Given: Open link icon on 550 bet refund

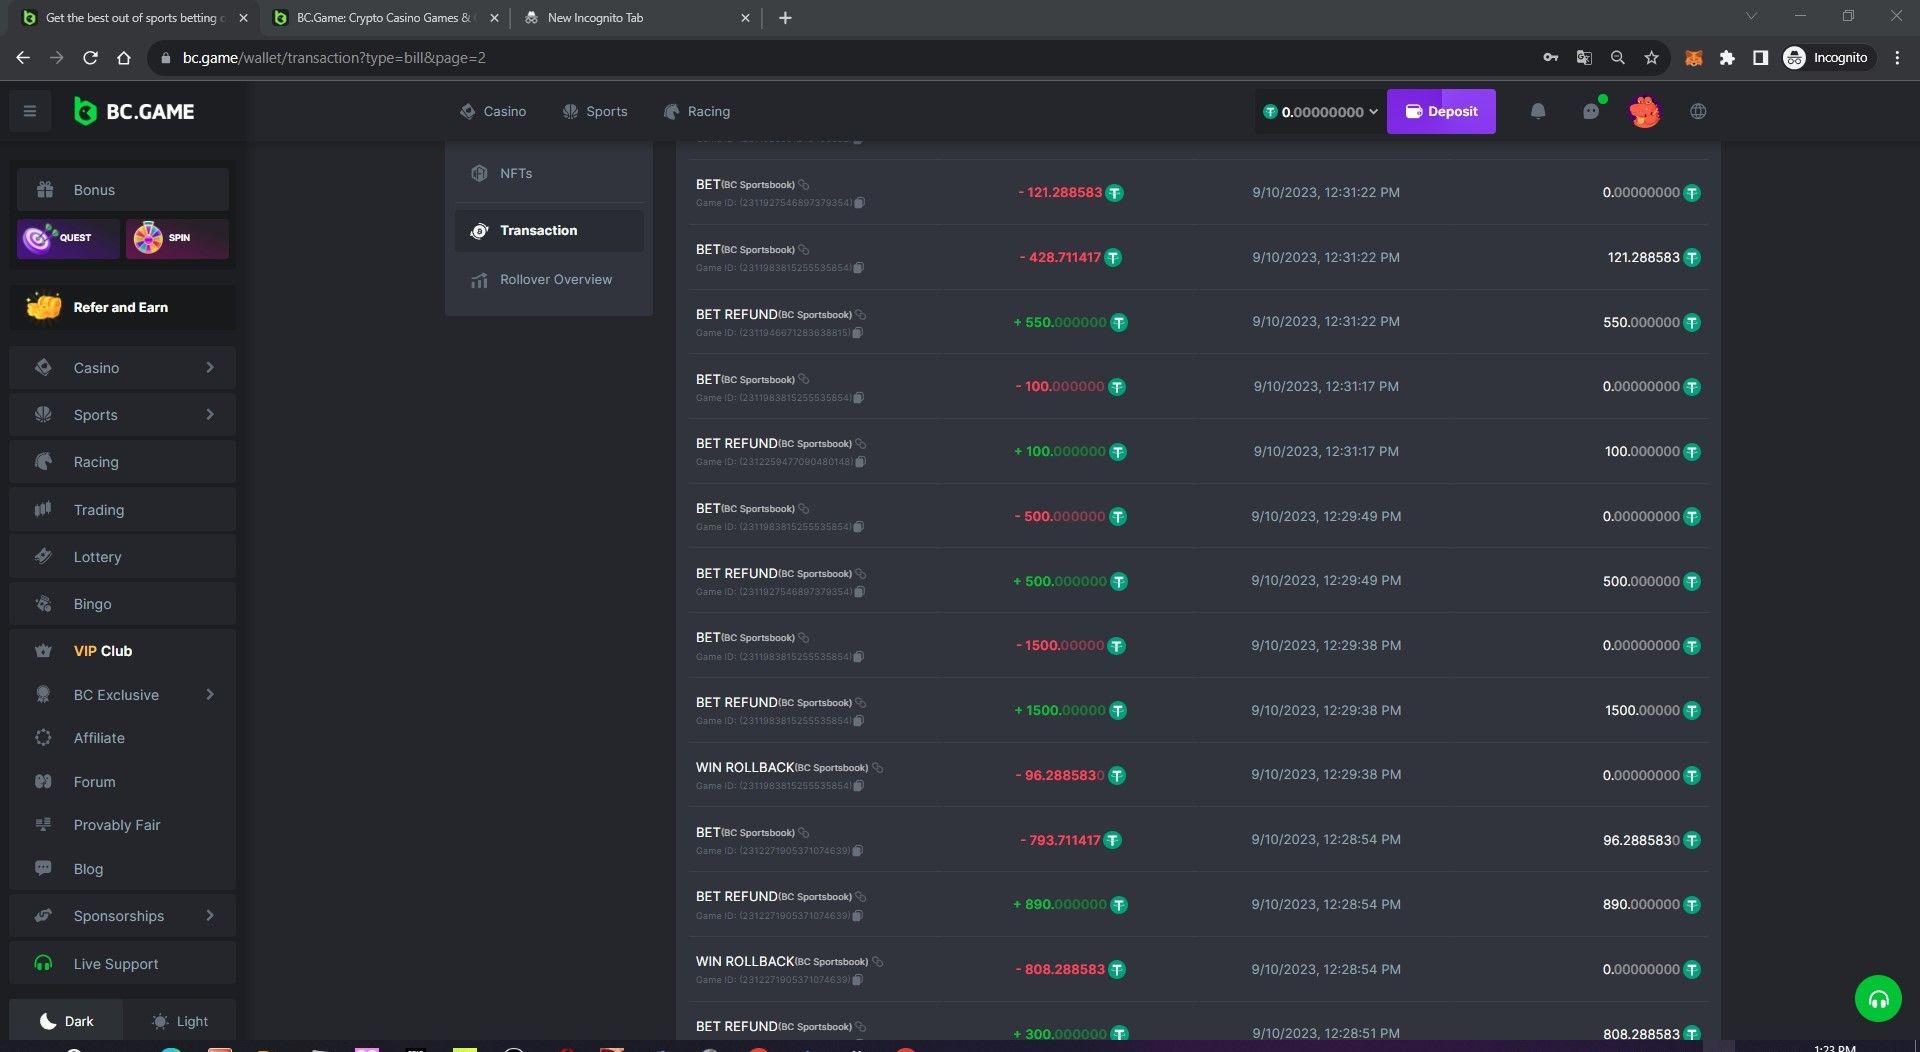Looking at the screenshot, I should (x=861, y=315).
